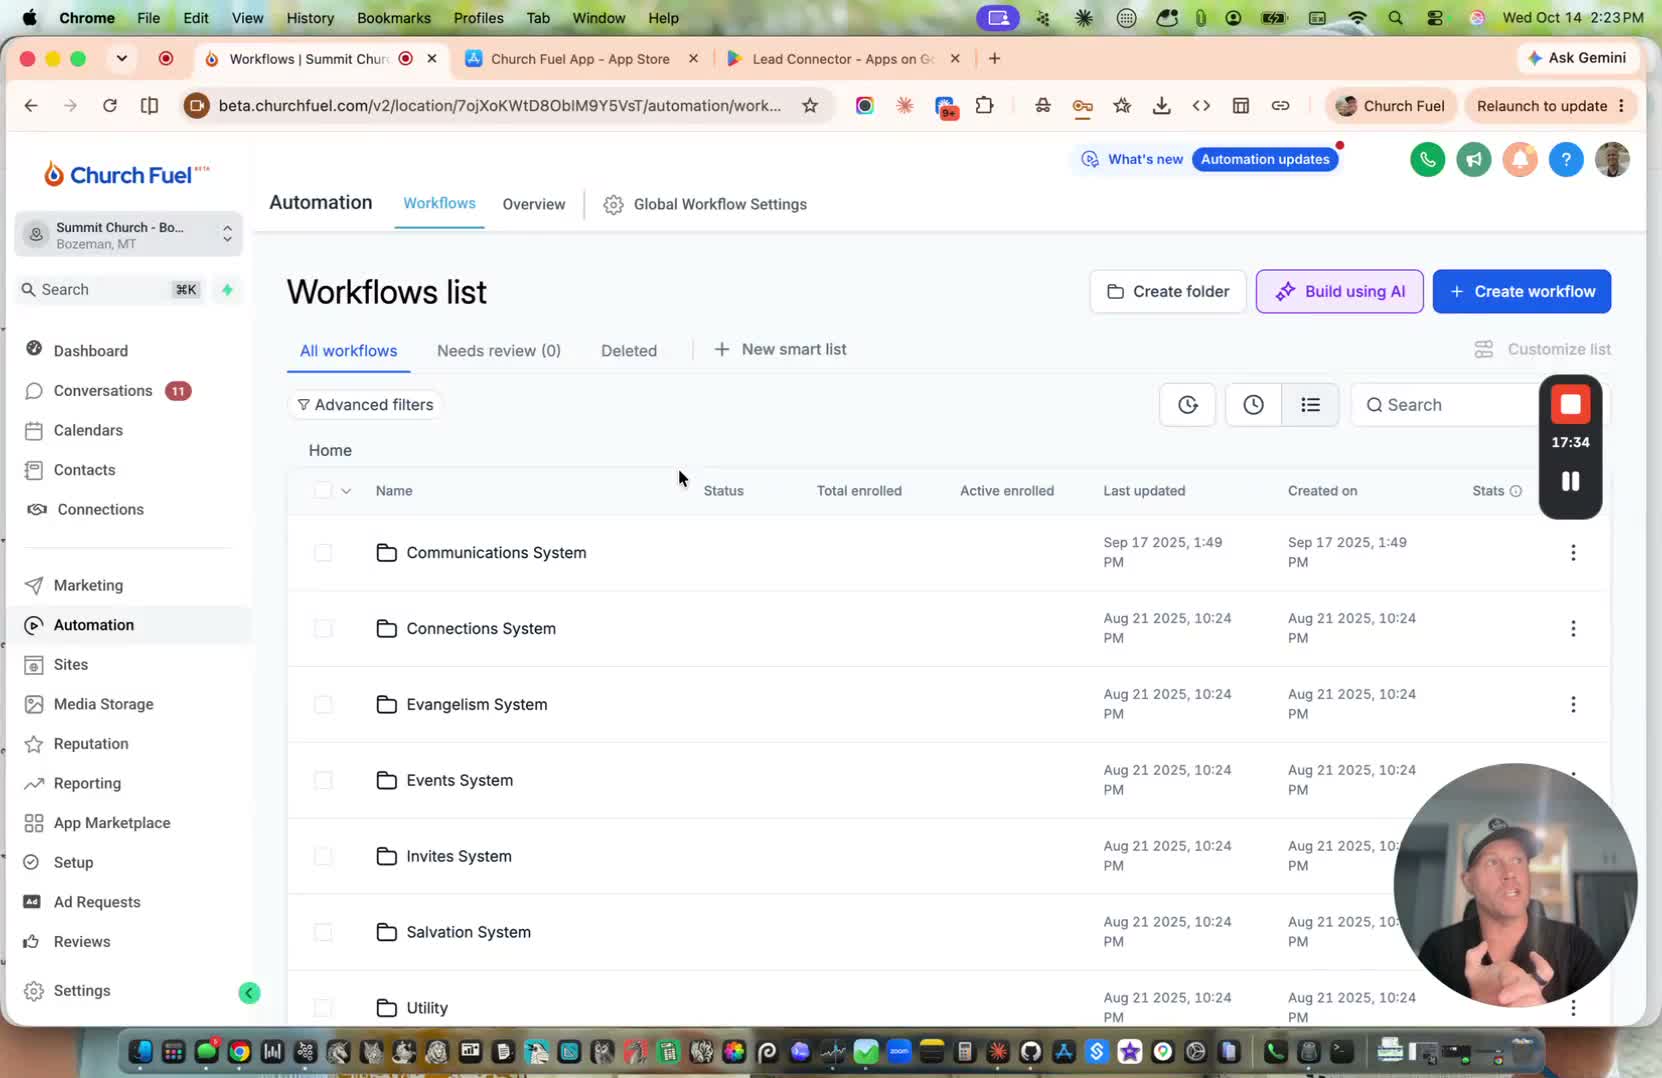Check the Evangelism System row checkbox
This screenshot has height=1078, width=1662.
323,705
